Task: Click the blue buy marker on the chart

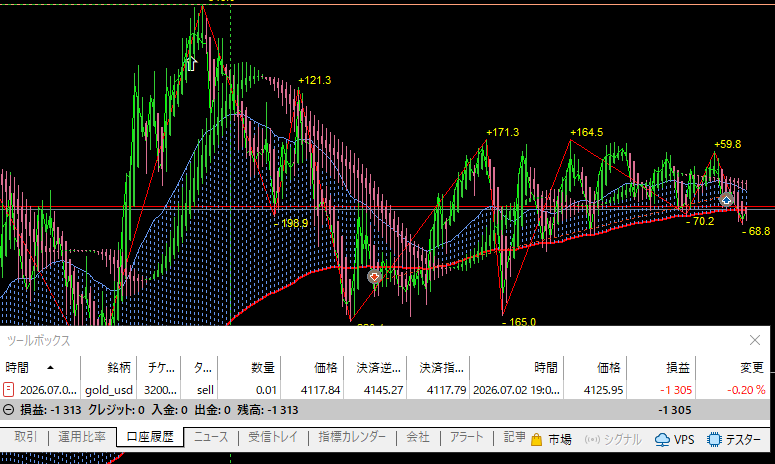Action: point(726,200)
